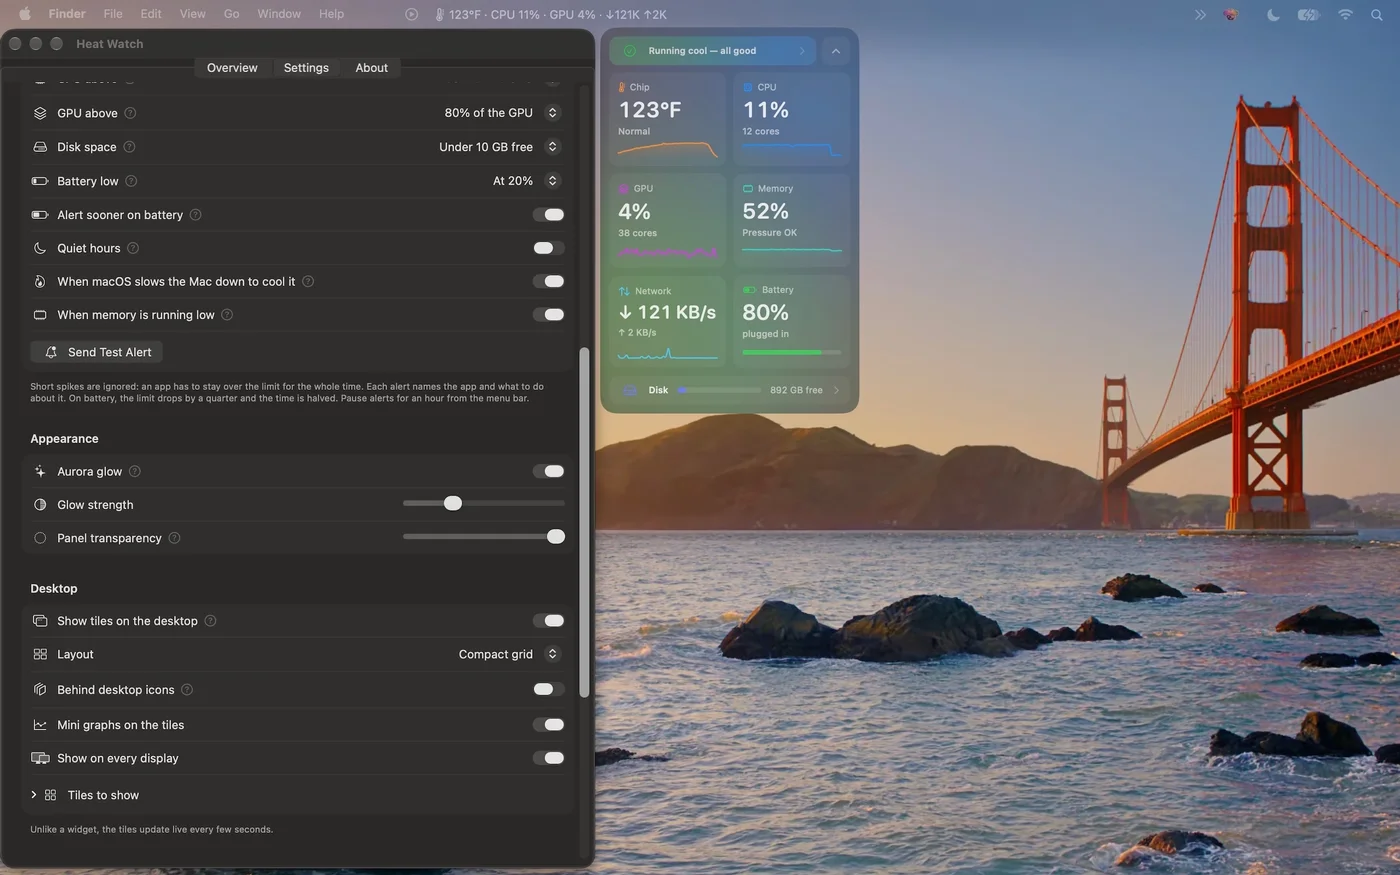Click the Wi-Fi icon in menu bar
Screen dimensions: 1400x875
coord(1345,14)
